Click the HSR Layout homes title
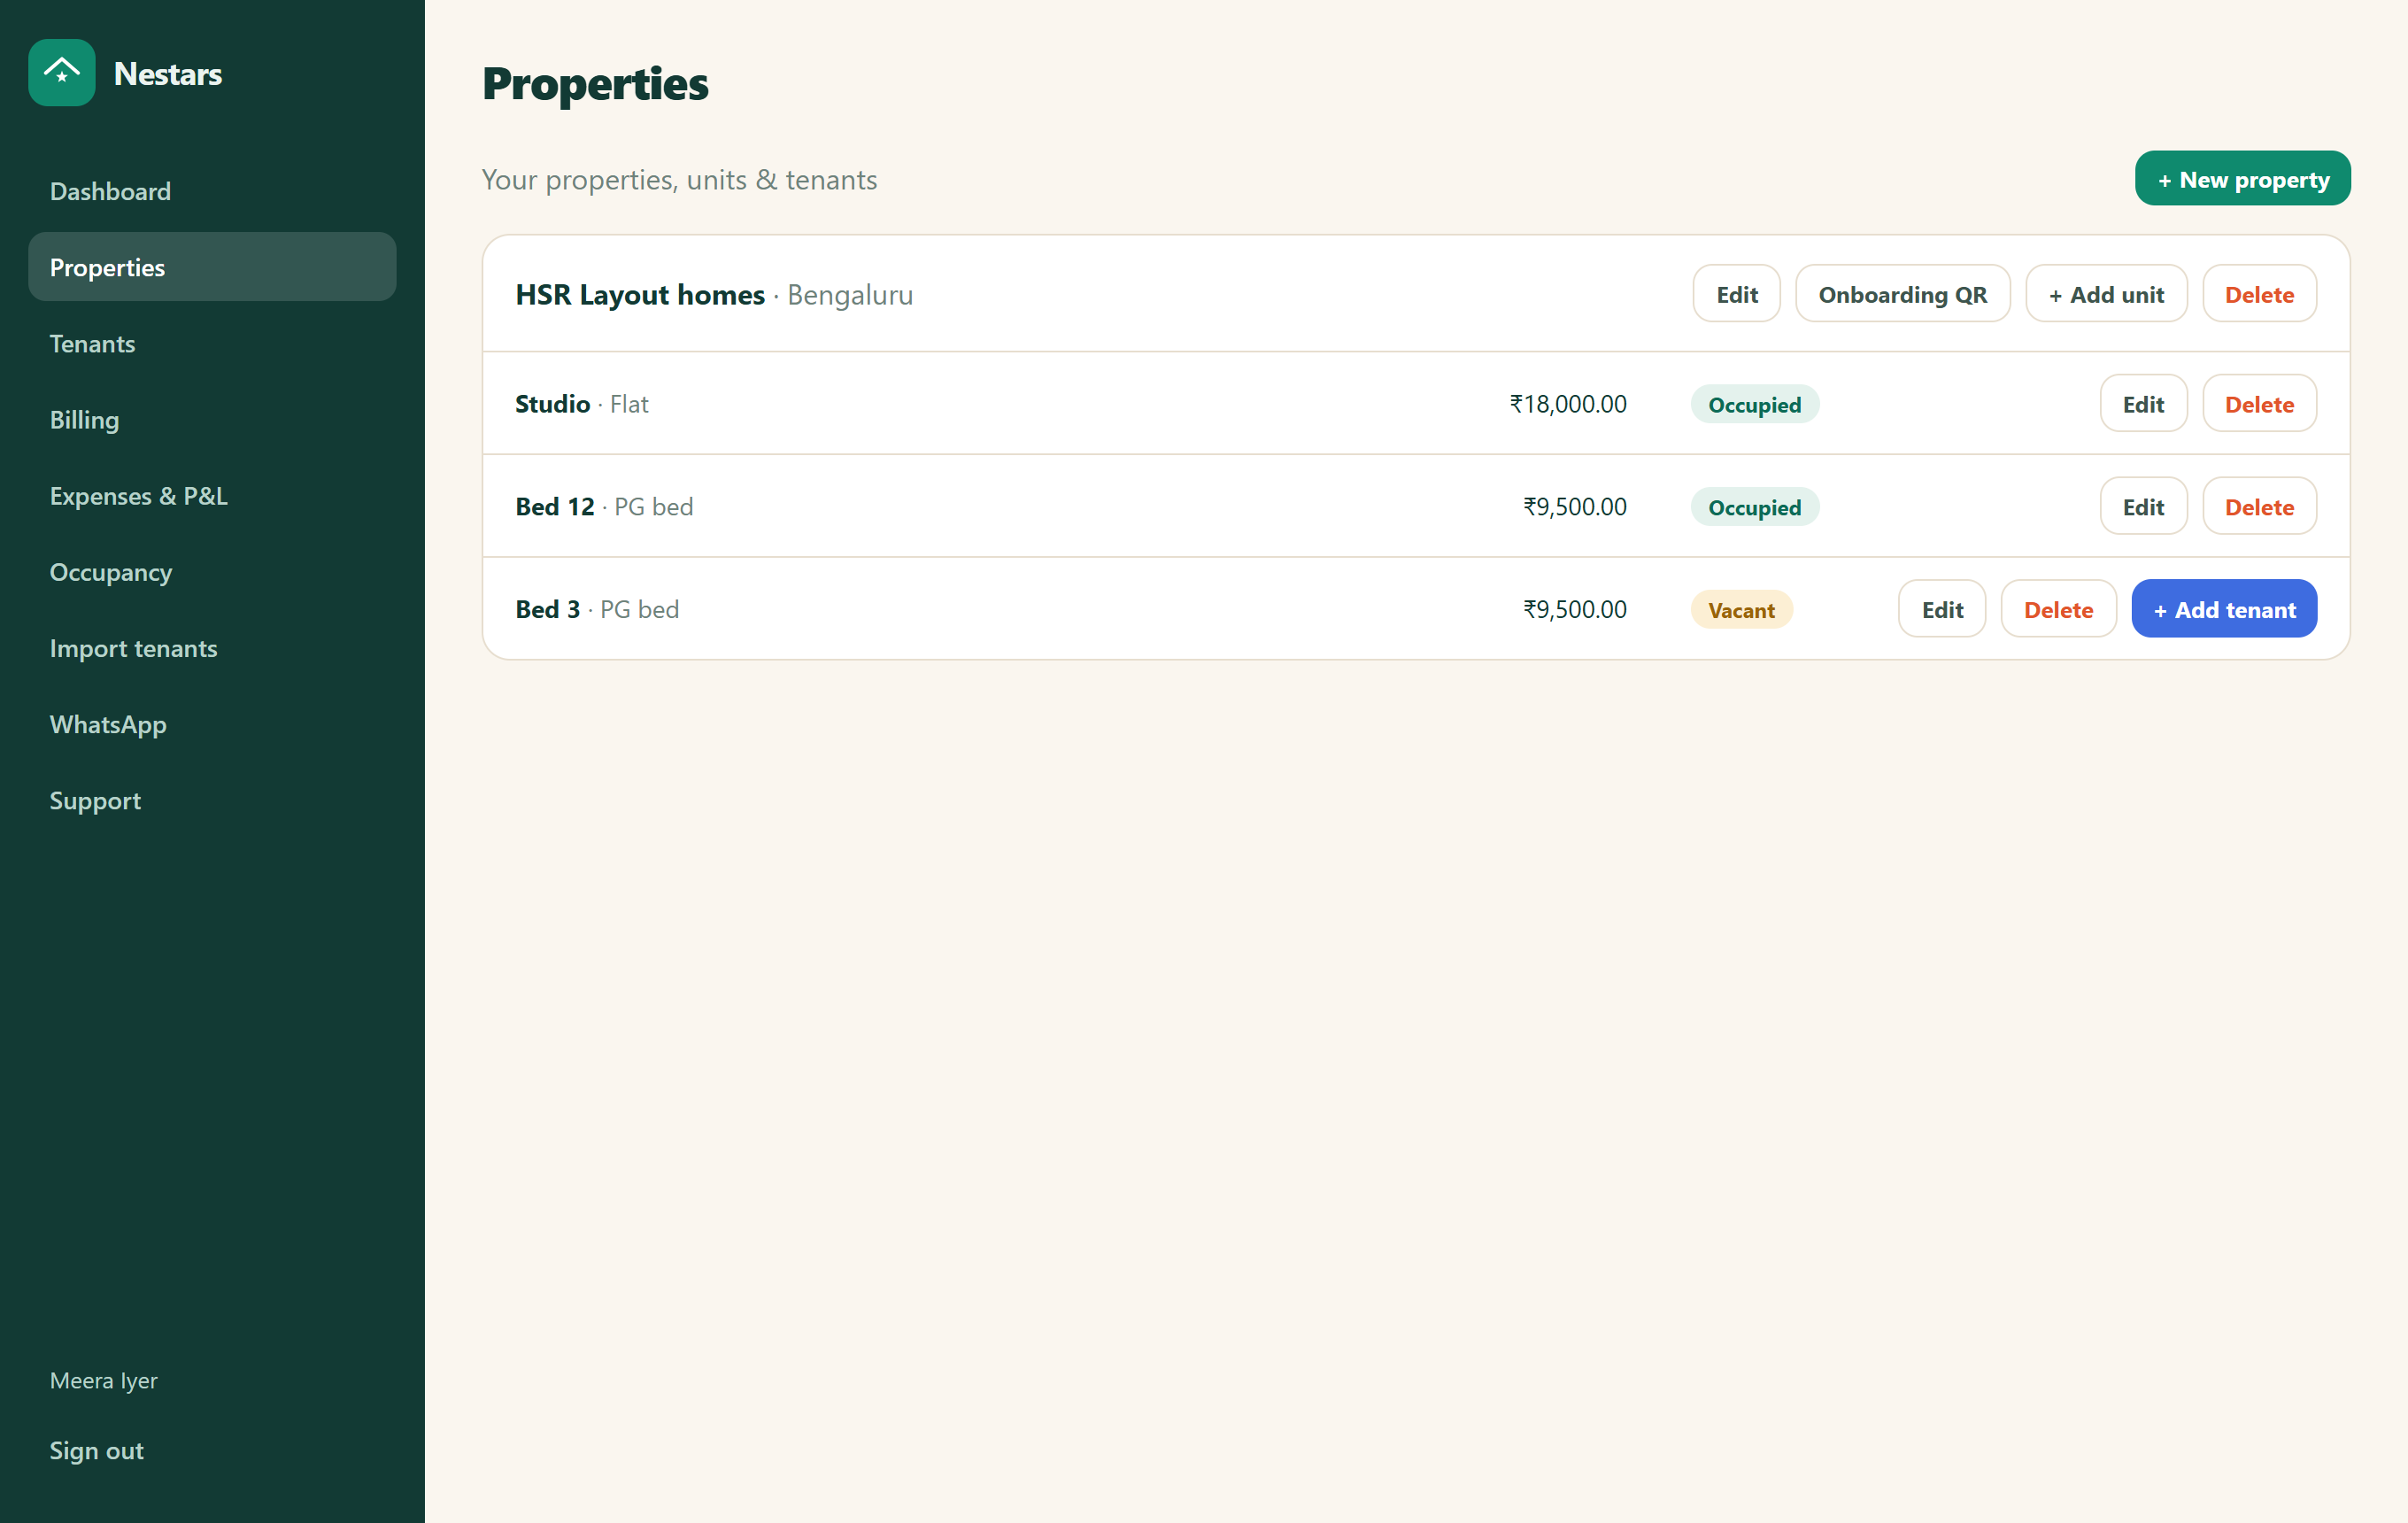The width and height of the screenshot is (2408, 1523). click(x=640, y=294)
